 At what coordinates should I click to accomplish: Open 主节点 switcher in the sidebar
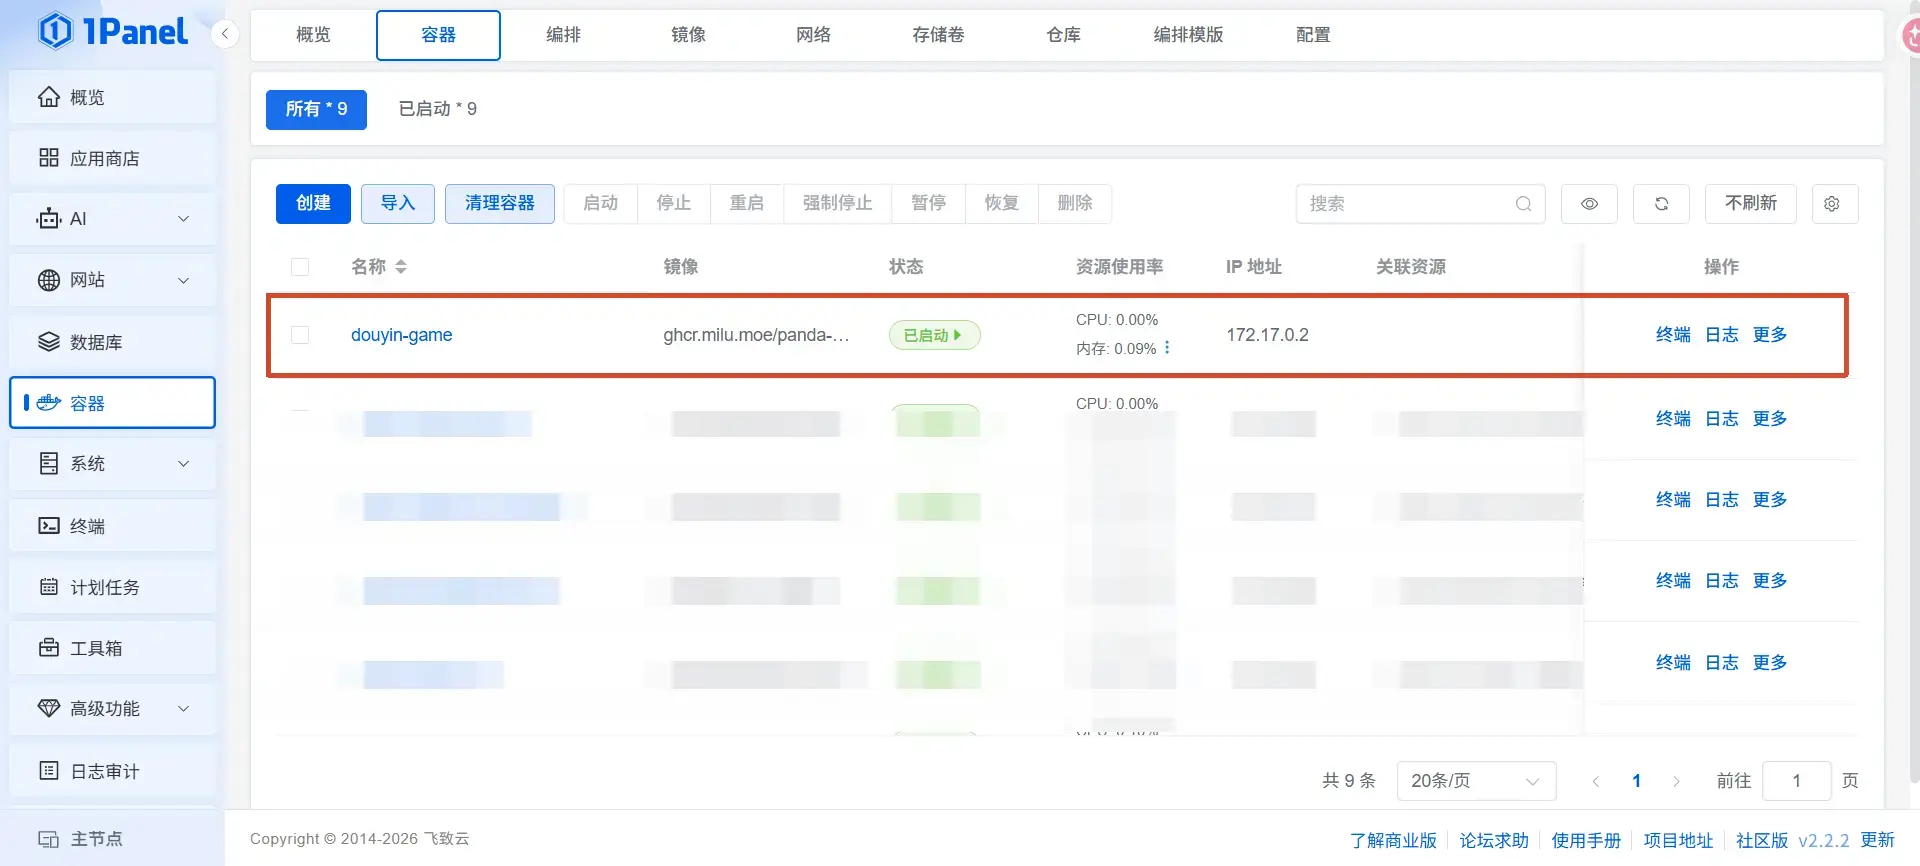[112, 839]
